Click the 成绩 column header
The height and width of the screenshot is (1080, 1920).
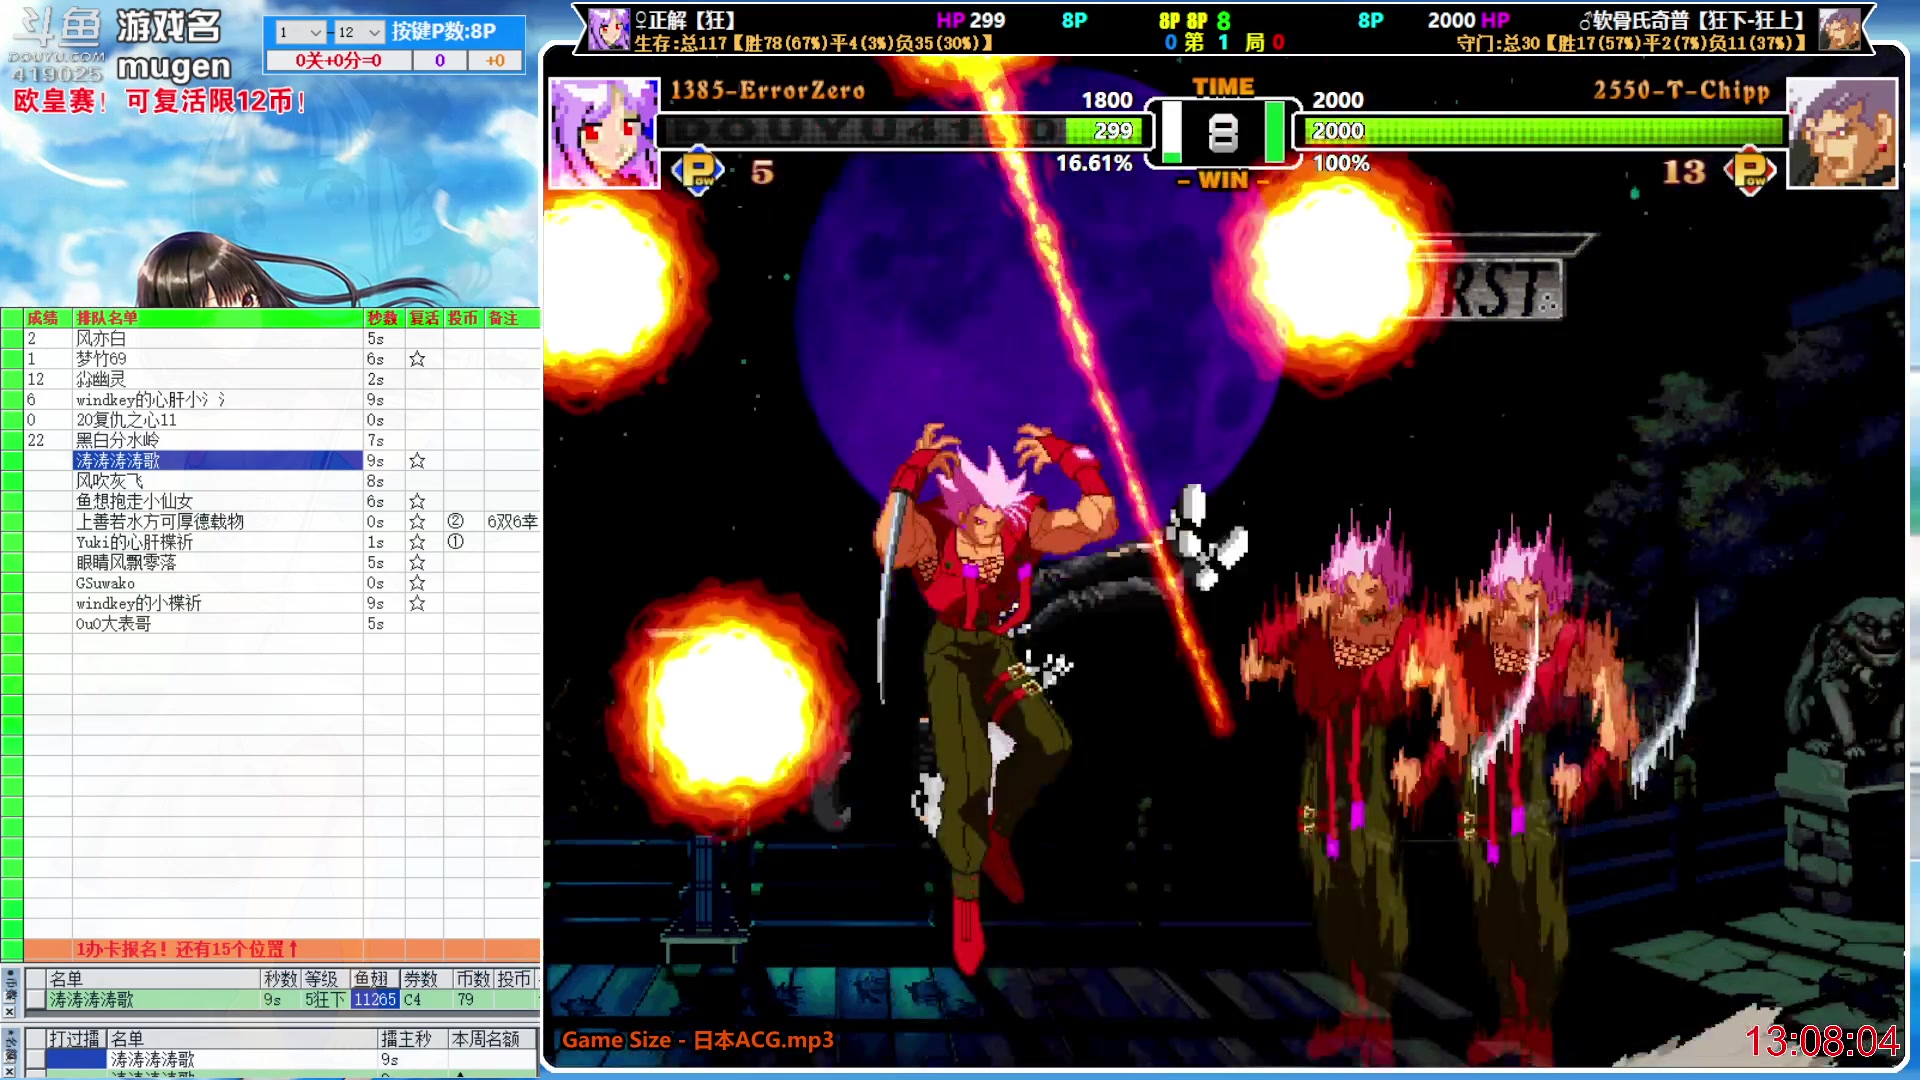tap(48, 318)
